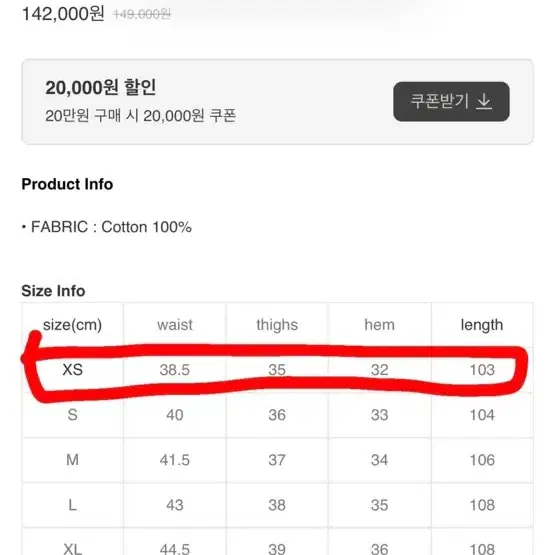This screenshot has width=555, height=555.
Task: Click the FABRIC Cotton 100% line
Action: (107, 227)
